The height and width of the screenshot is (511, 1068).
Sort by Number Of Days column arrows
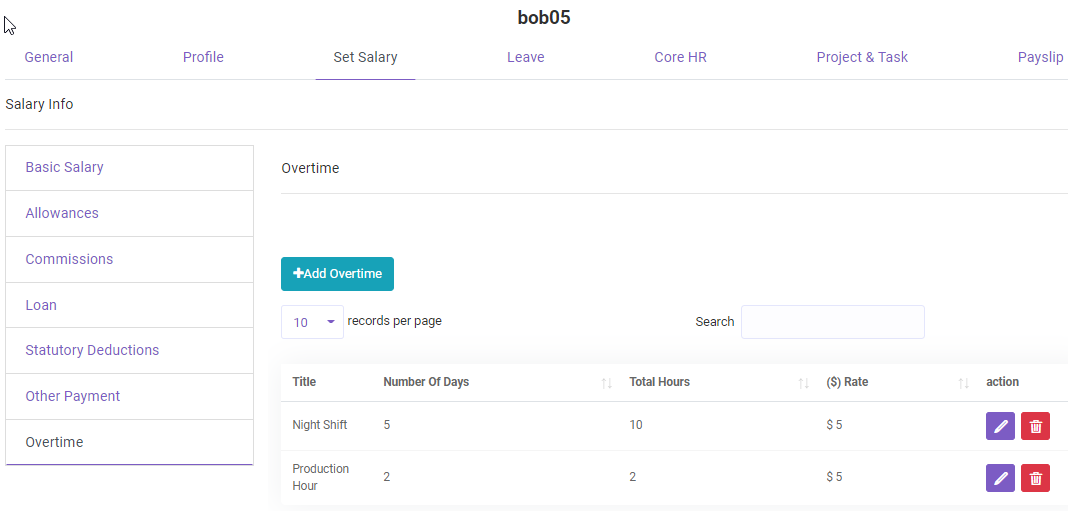click(x=606, y=383)
